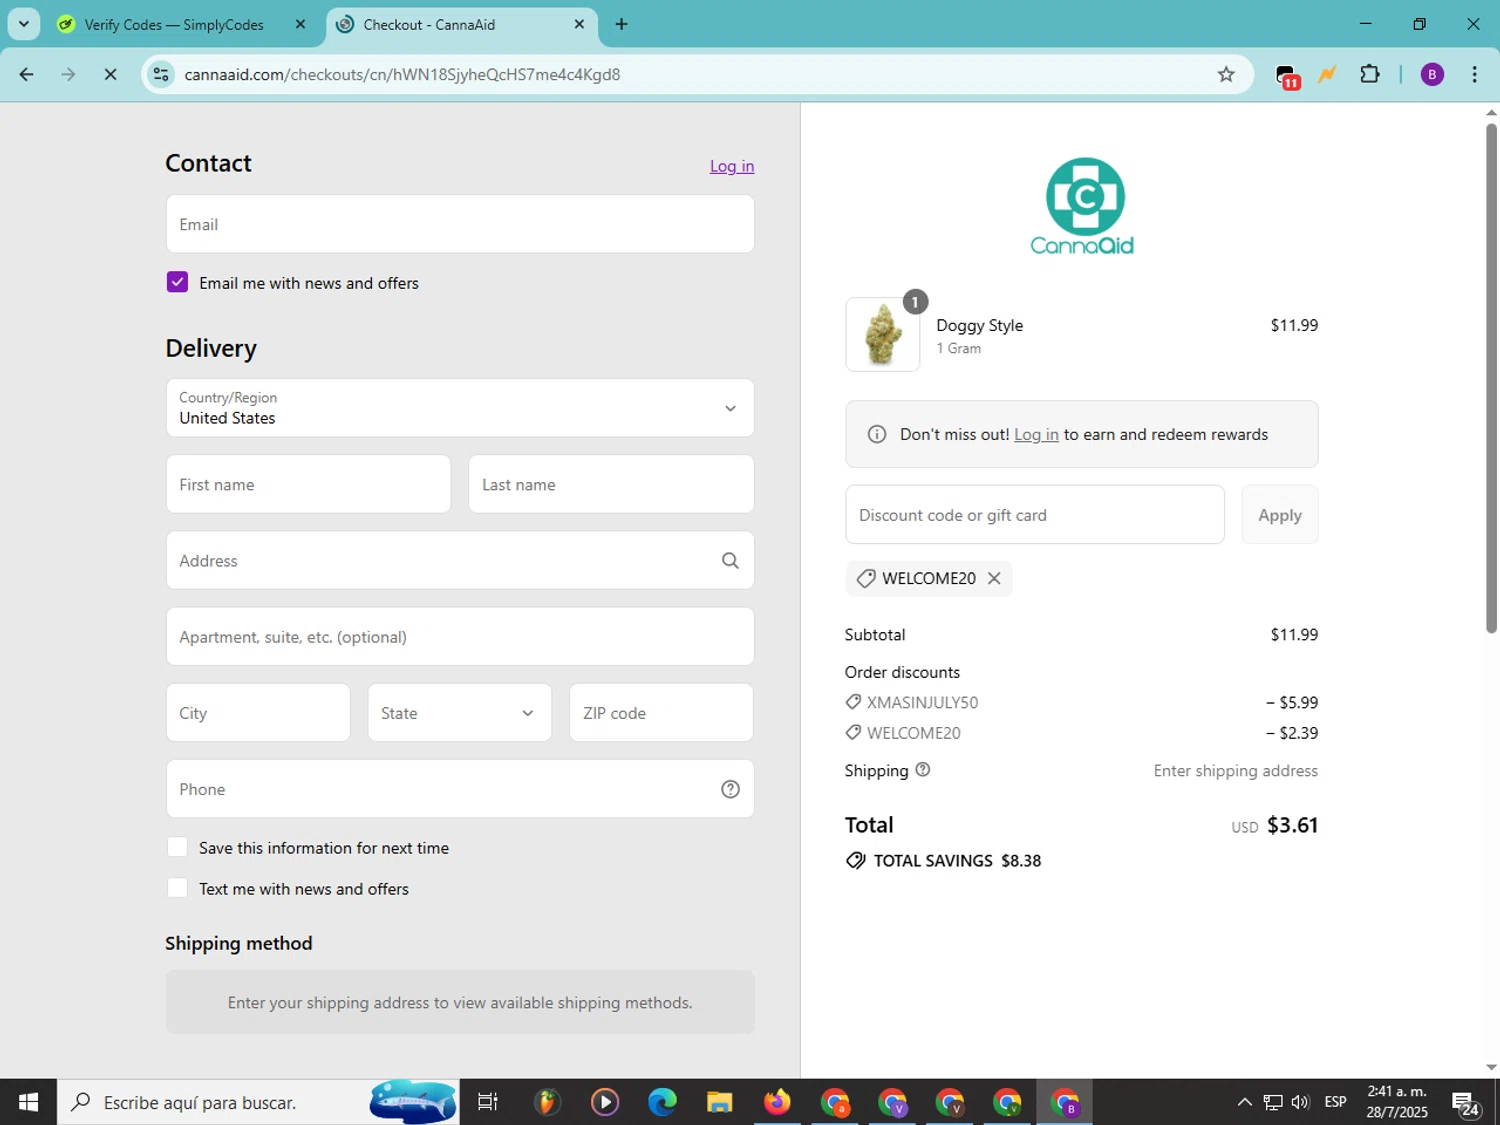Click Log in link in rewards banner
1500x1125 pixels.
point(1036,434)
